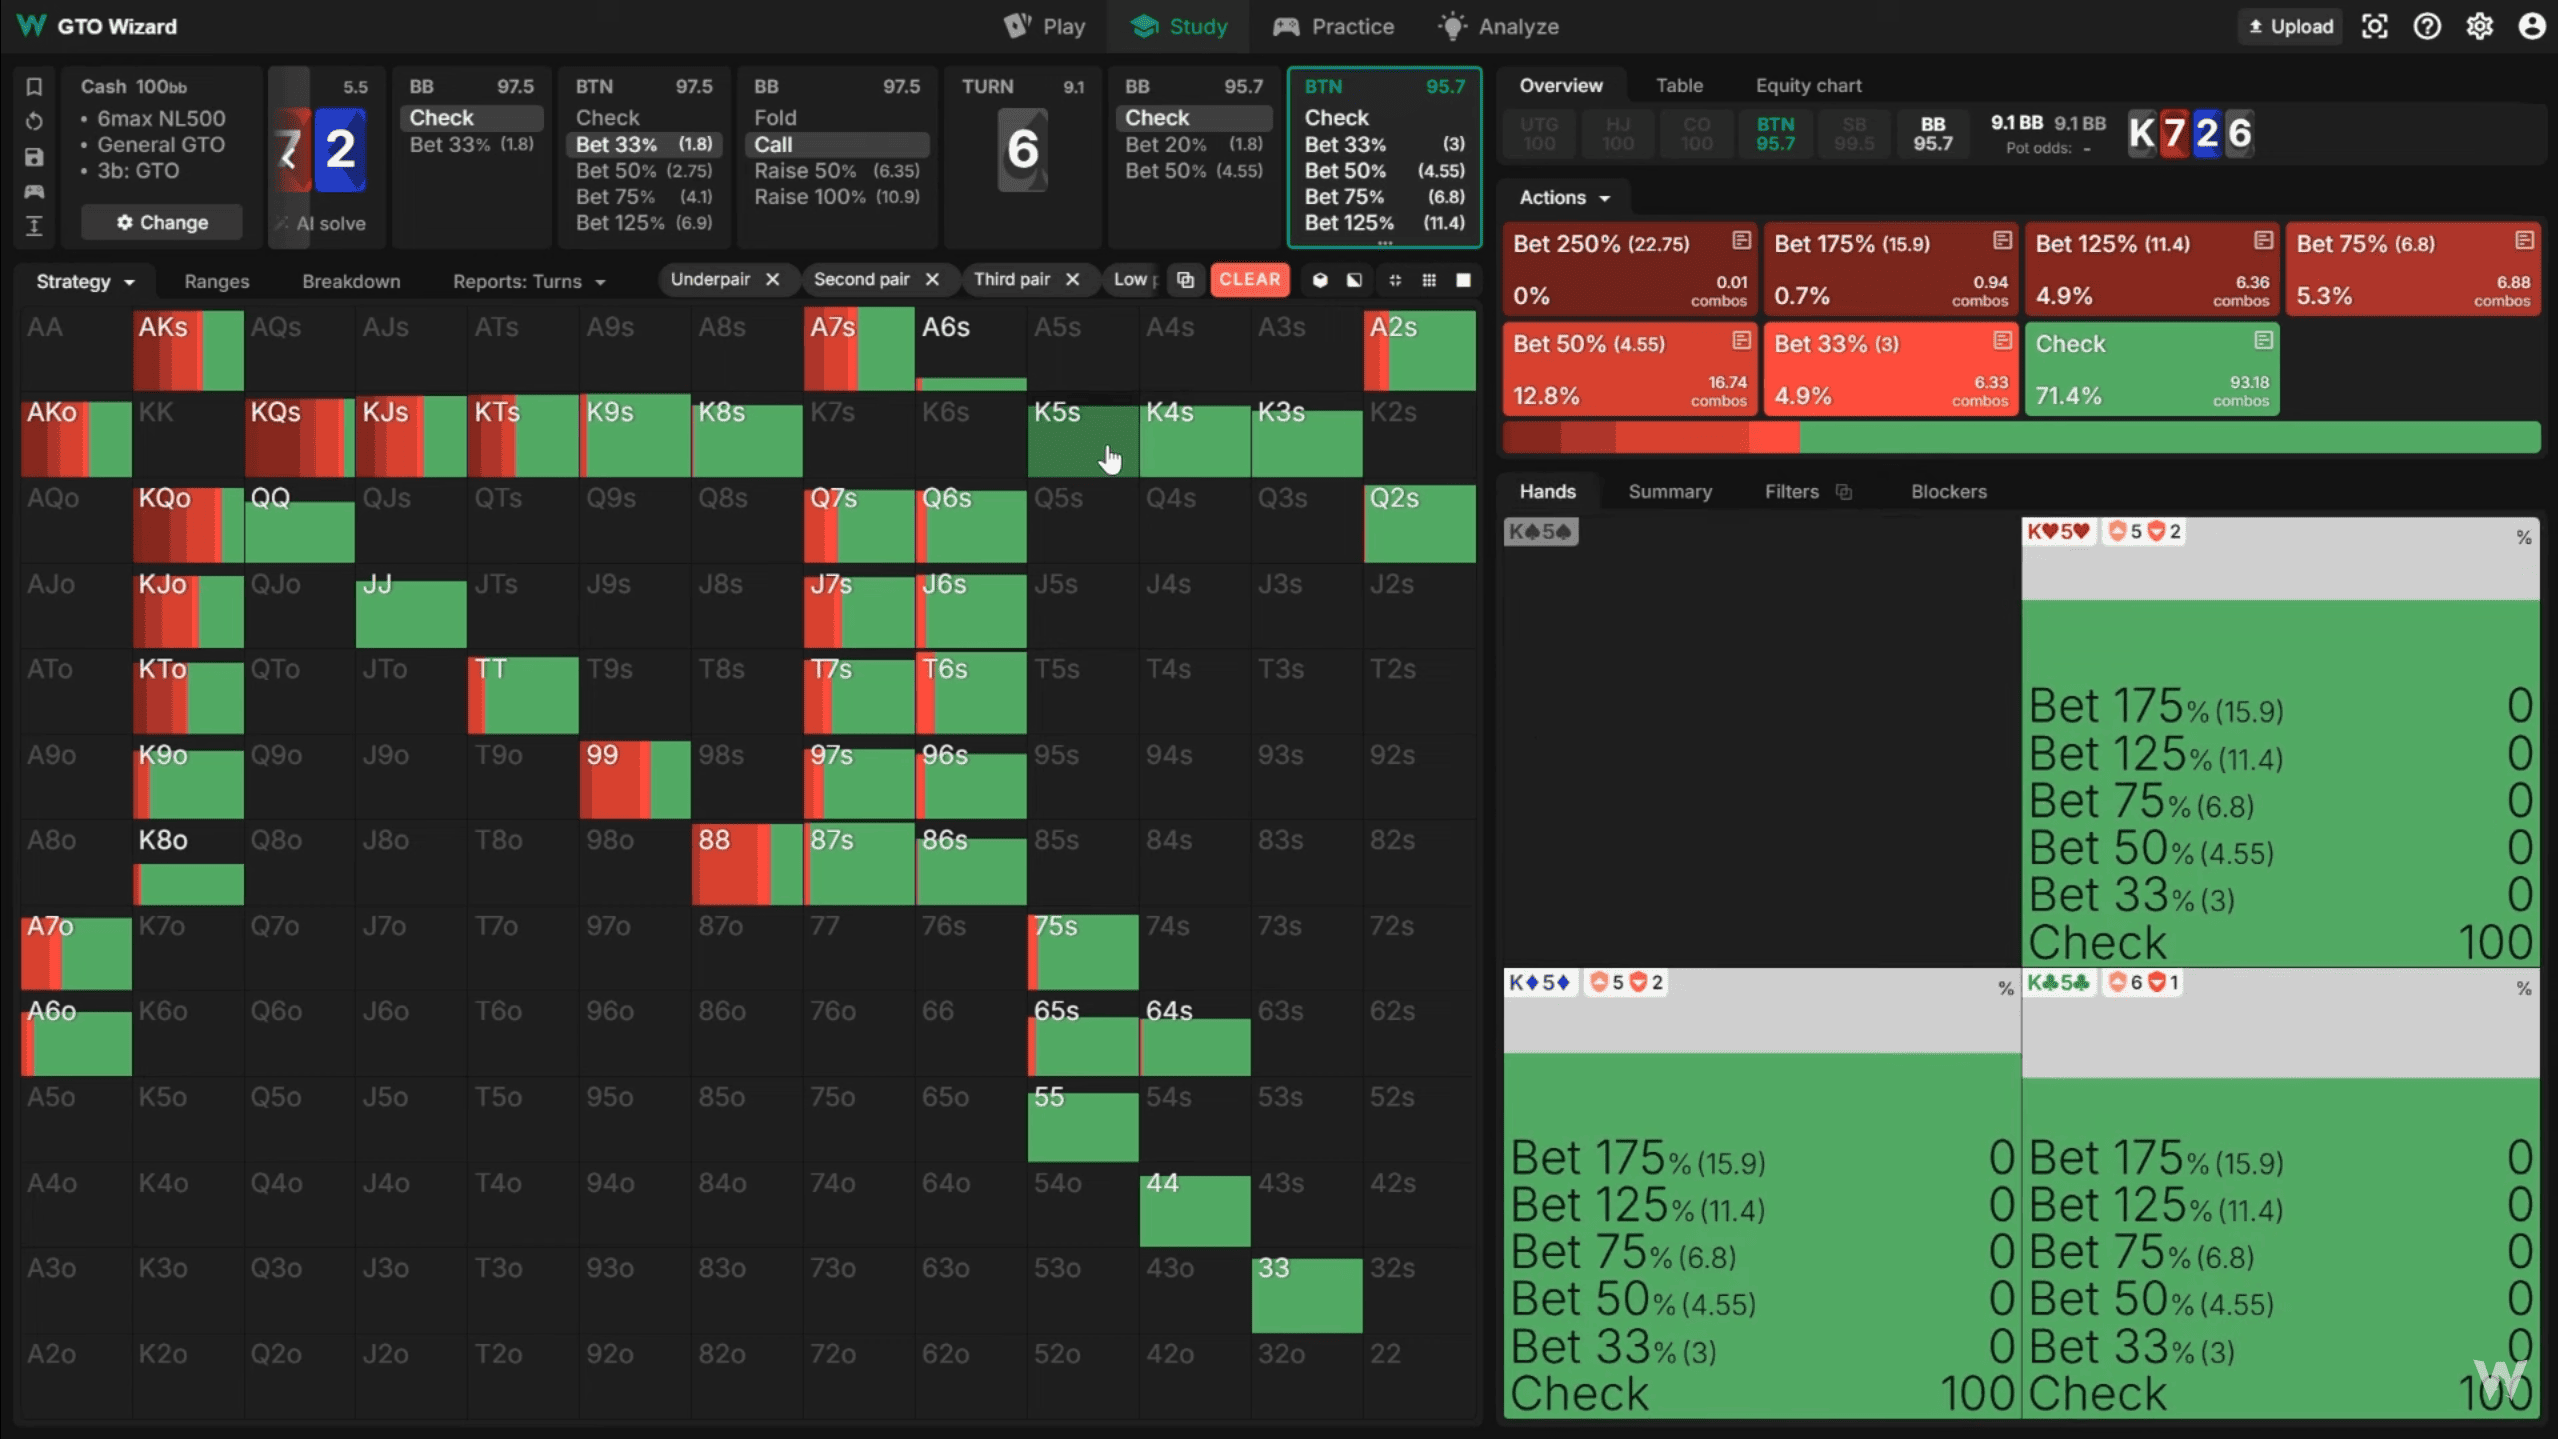Switch matrix to dotted grid view icon
Image resolution: width=2558 pixels, height=1439 pixels.
(1429, 280)
